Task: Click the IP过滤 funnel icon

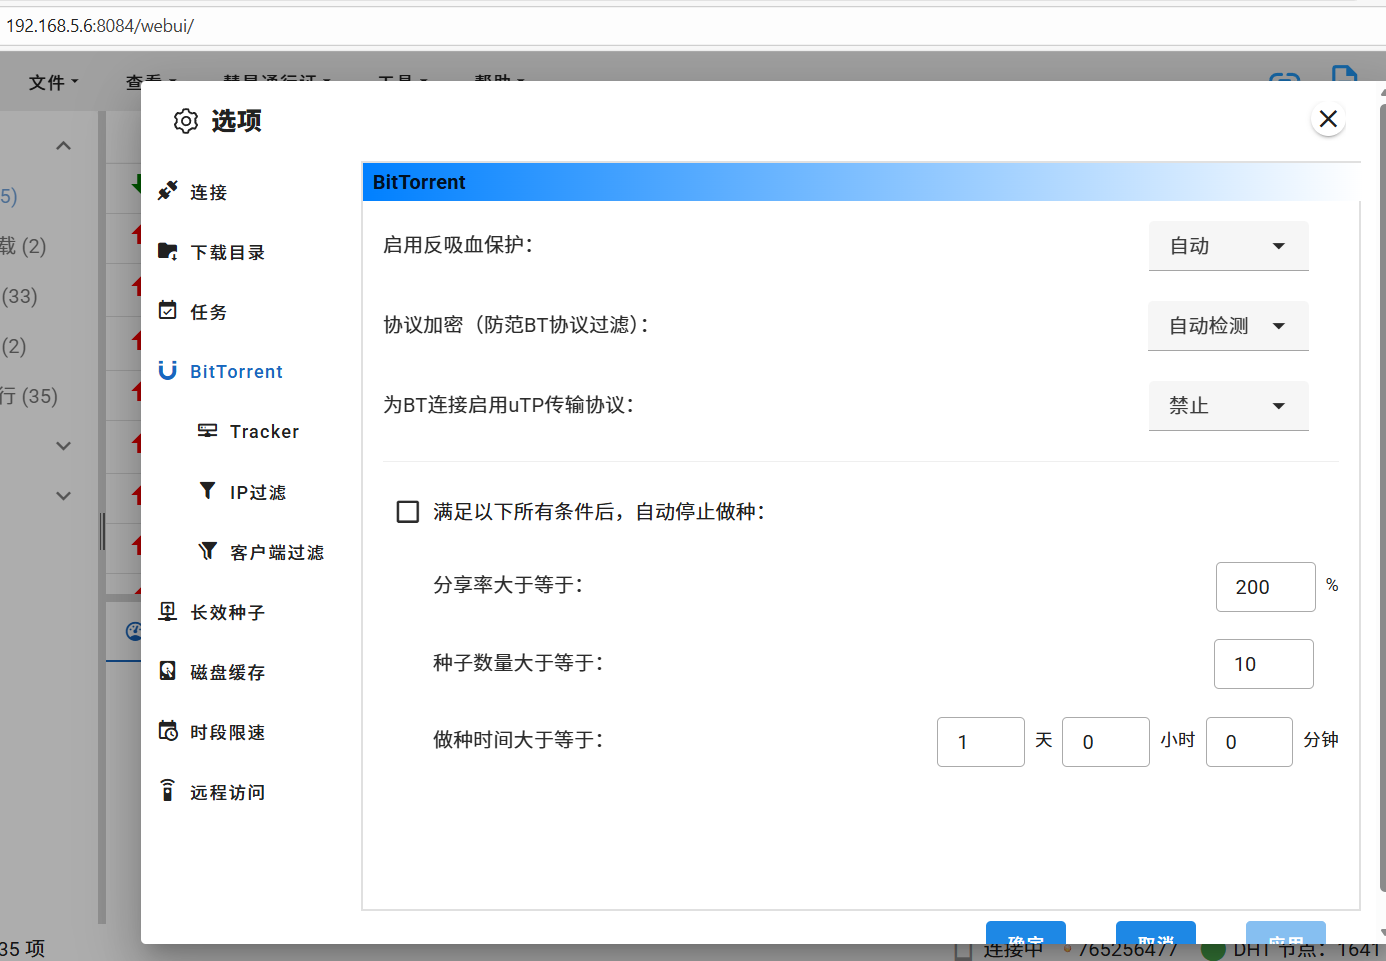Action: pos(207,491)
